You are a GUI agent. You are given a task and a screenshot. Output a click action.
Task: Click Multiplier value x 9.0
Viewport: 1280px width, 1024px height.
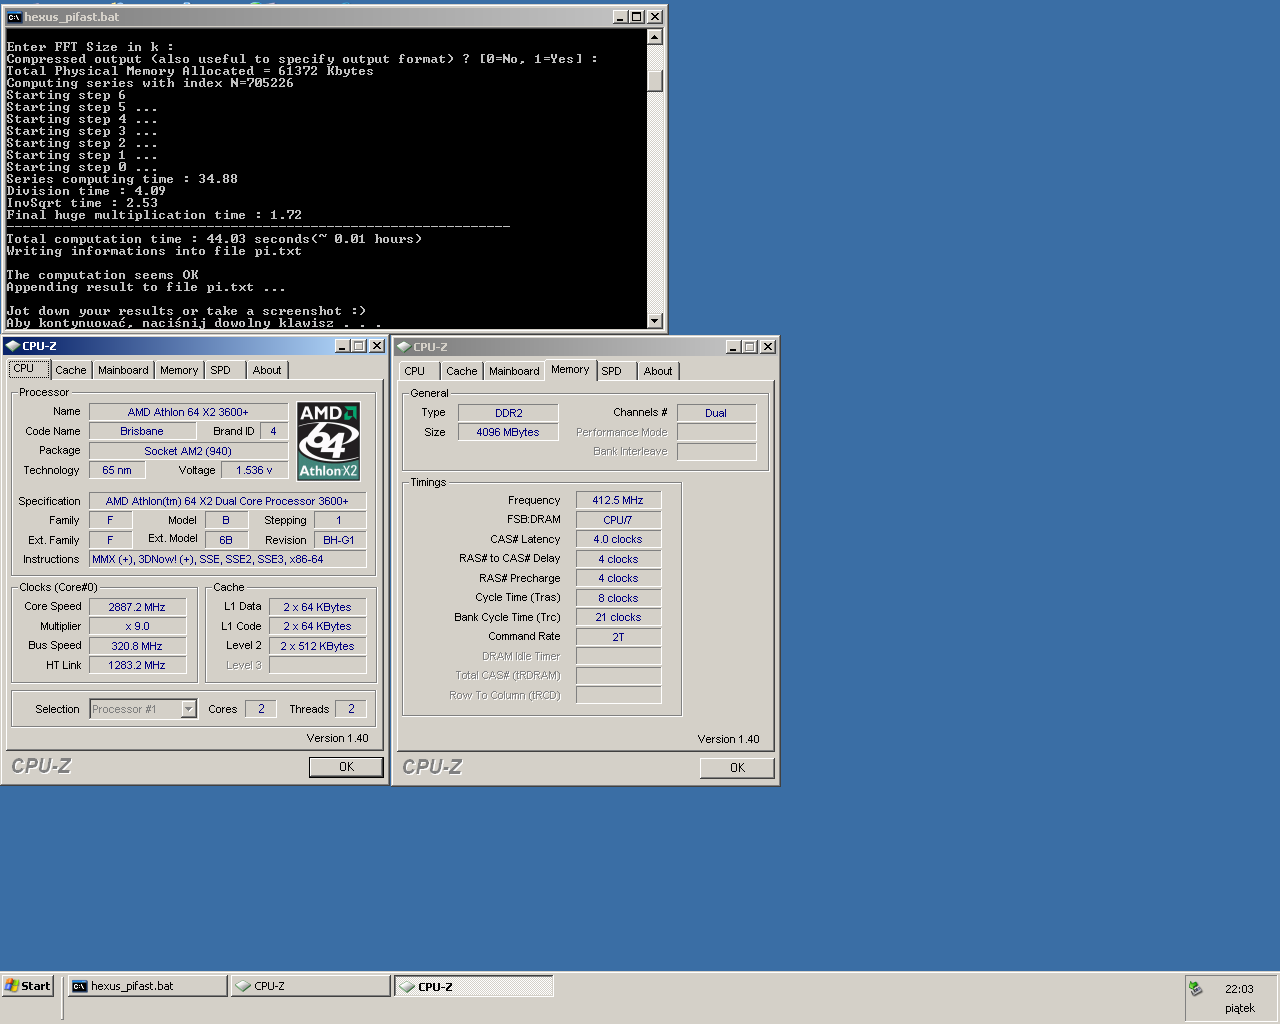[x=137, y=626]
